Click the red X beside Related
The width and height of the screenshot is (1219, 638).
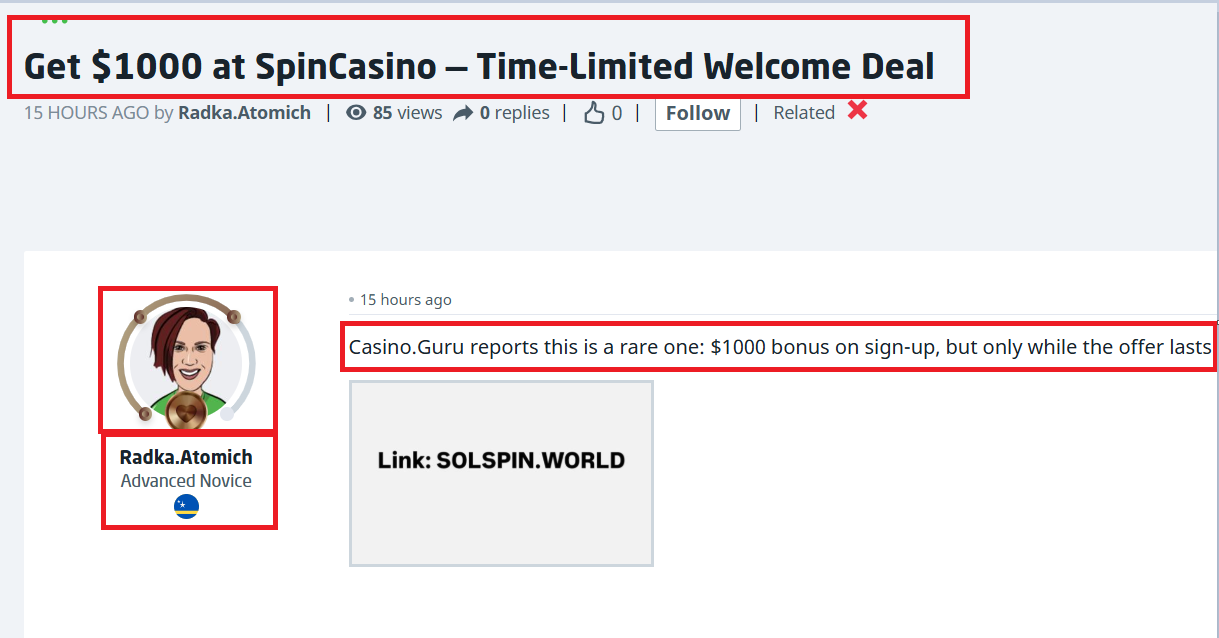(857, 110)
